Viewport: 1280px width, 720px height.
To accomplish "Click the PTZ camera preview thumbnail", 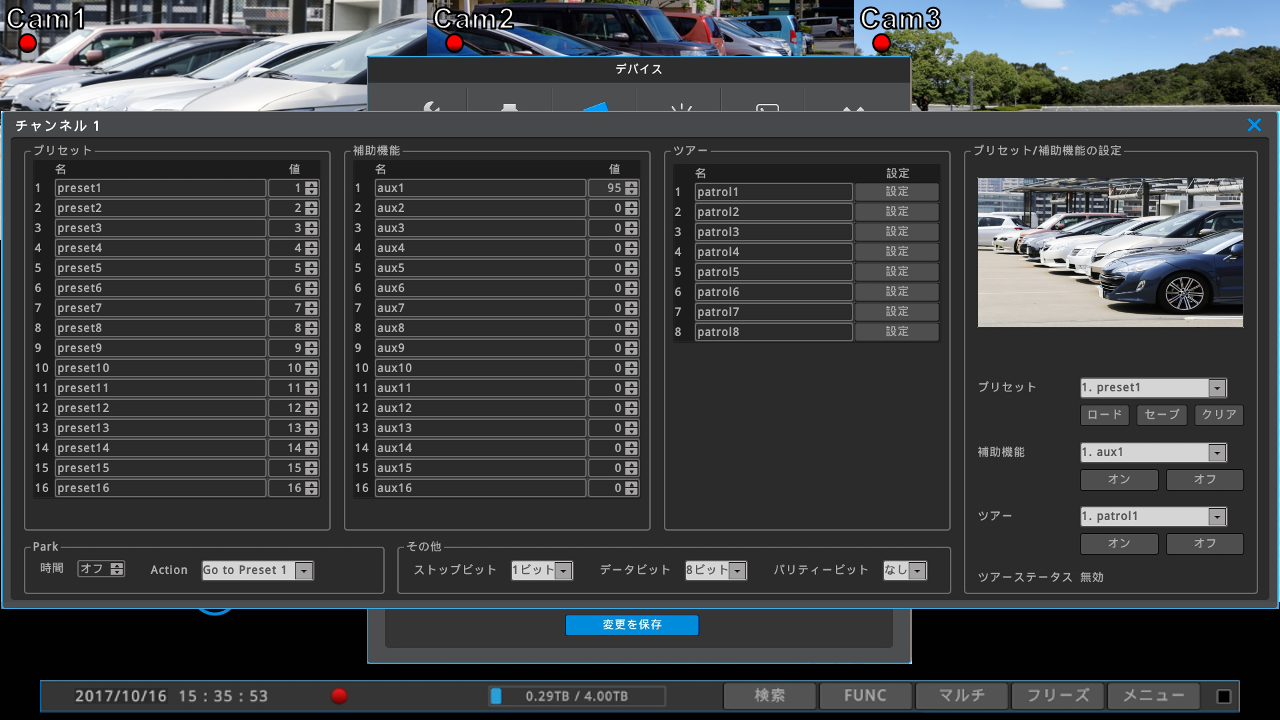I will pyautogui.click(x=1110, y=253).
